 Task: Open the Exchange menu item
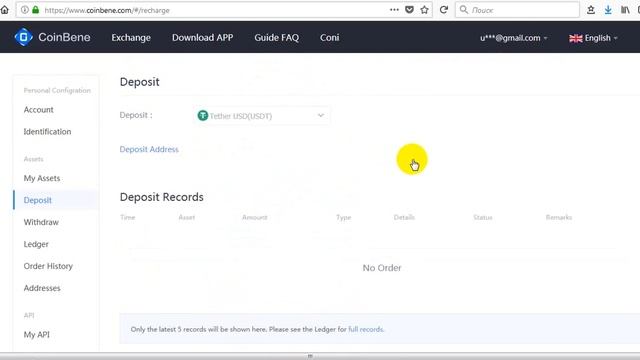point(131,38)
